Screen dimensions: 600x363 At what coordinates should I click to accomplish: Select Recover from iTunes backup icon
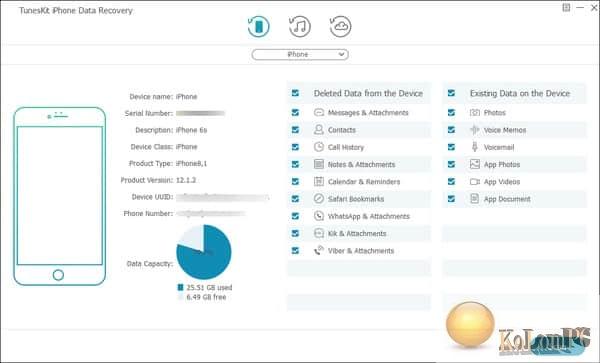[x=300, y=26]
